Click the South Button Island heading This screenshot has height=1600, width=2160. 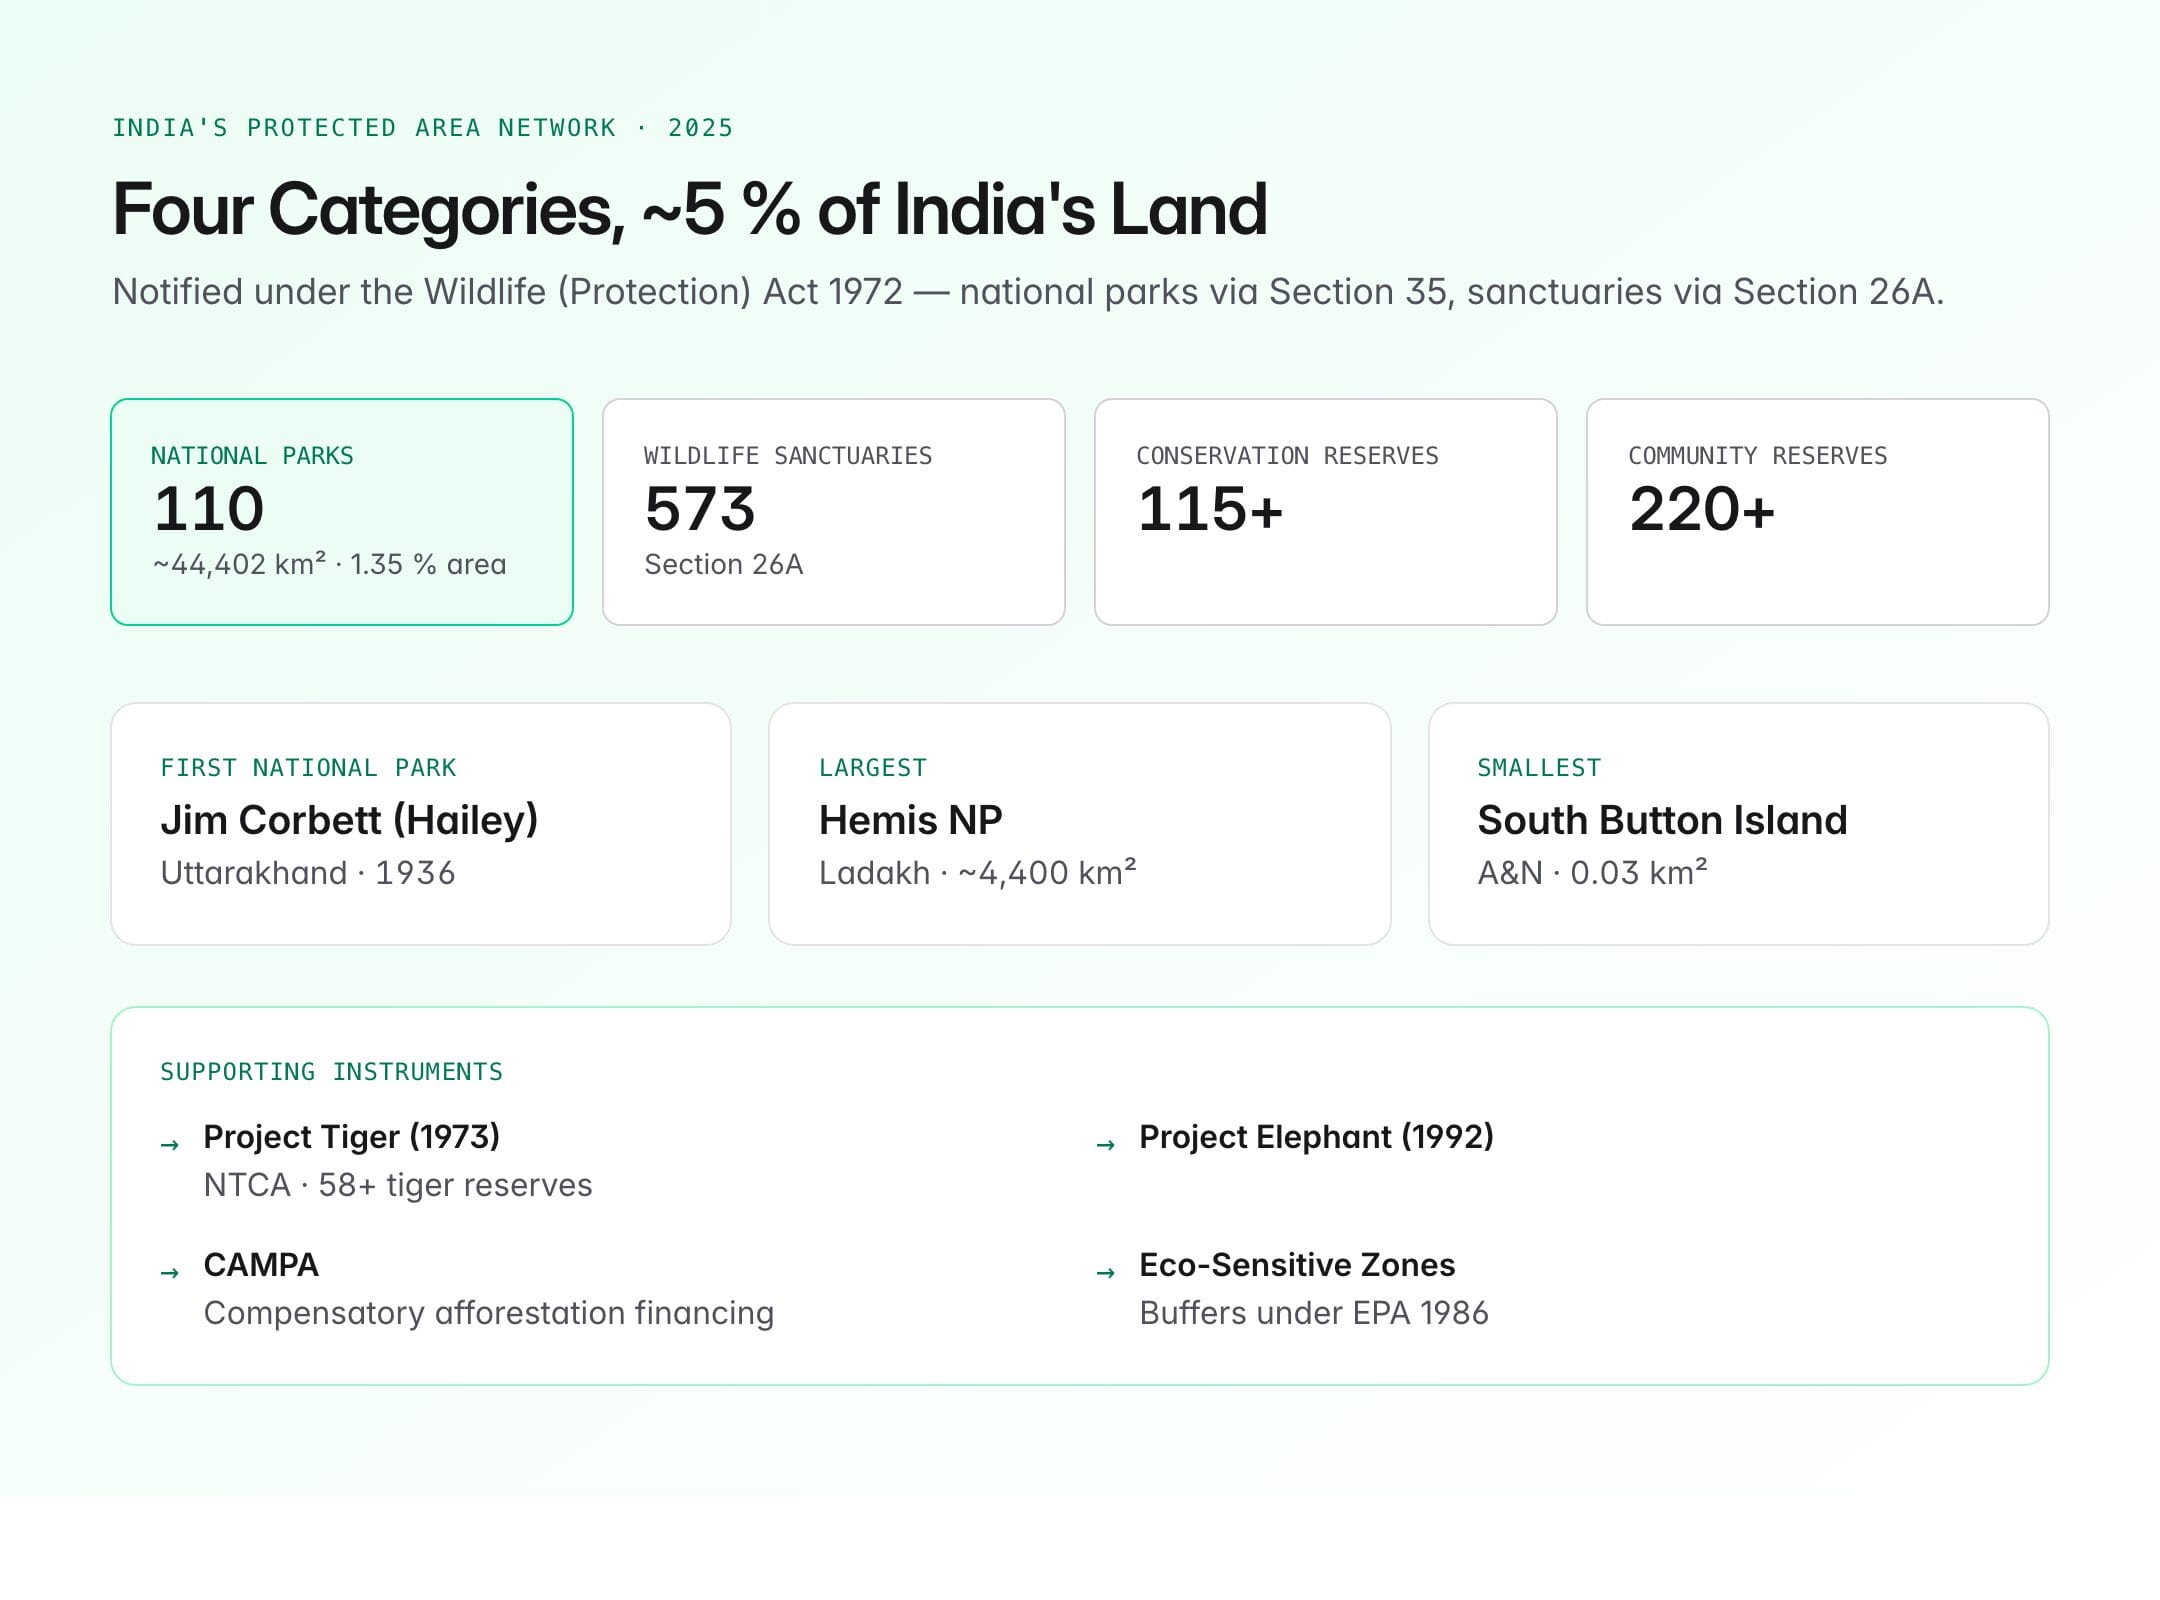1662,820
